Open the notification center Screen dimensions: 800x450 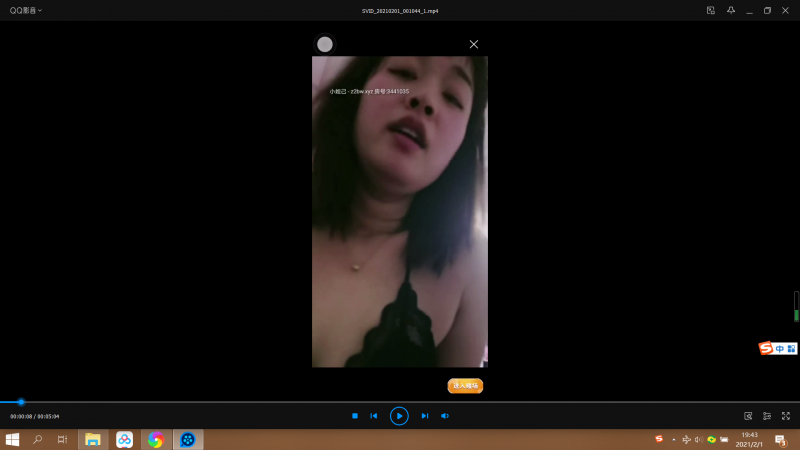[780, 439]
